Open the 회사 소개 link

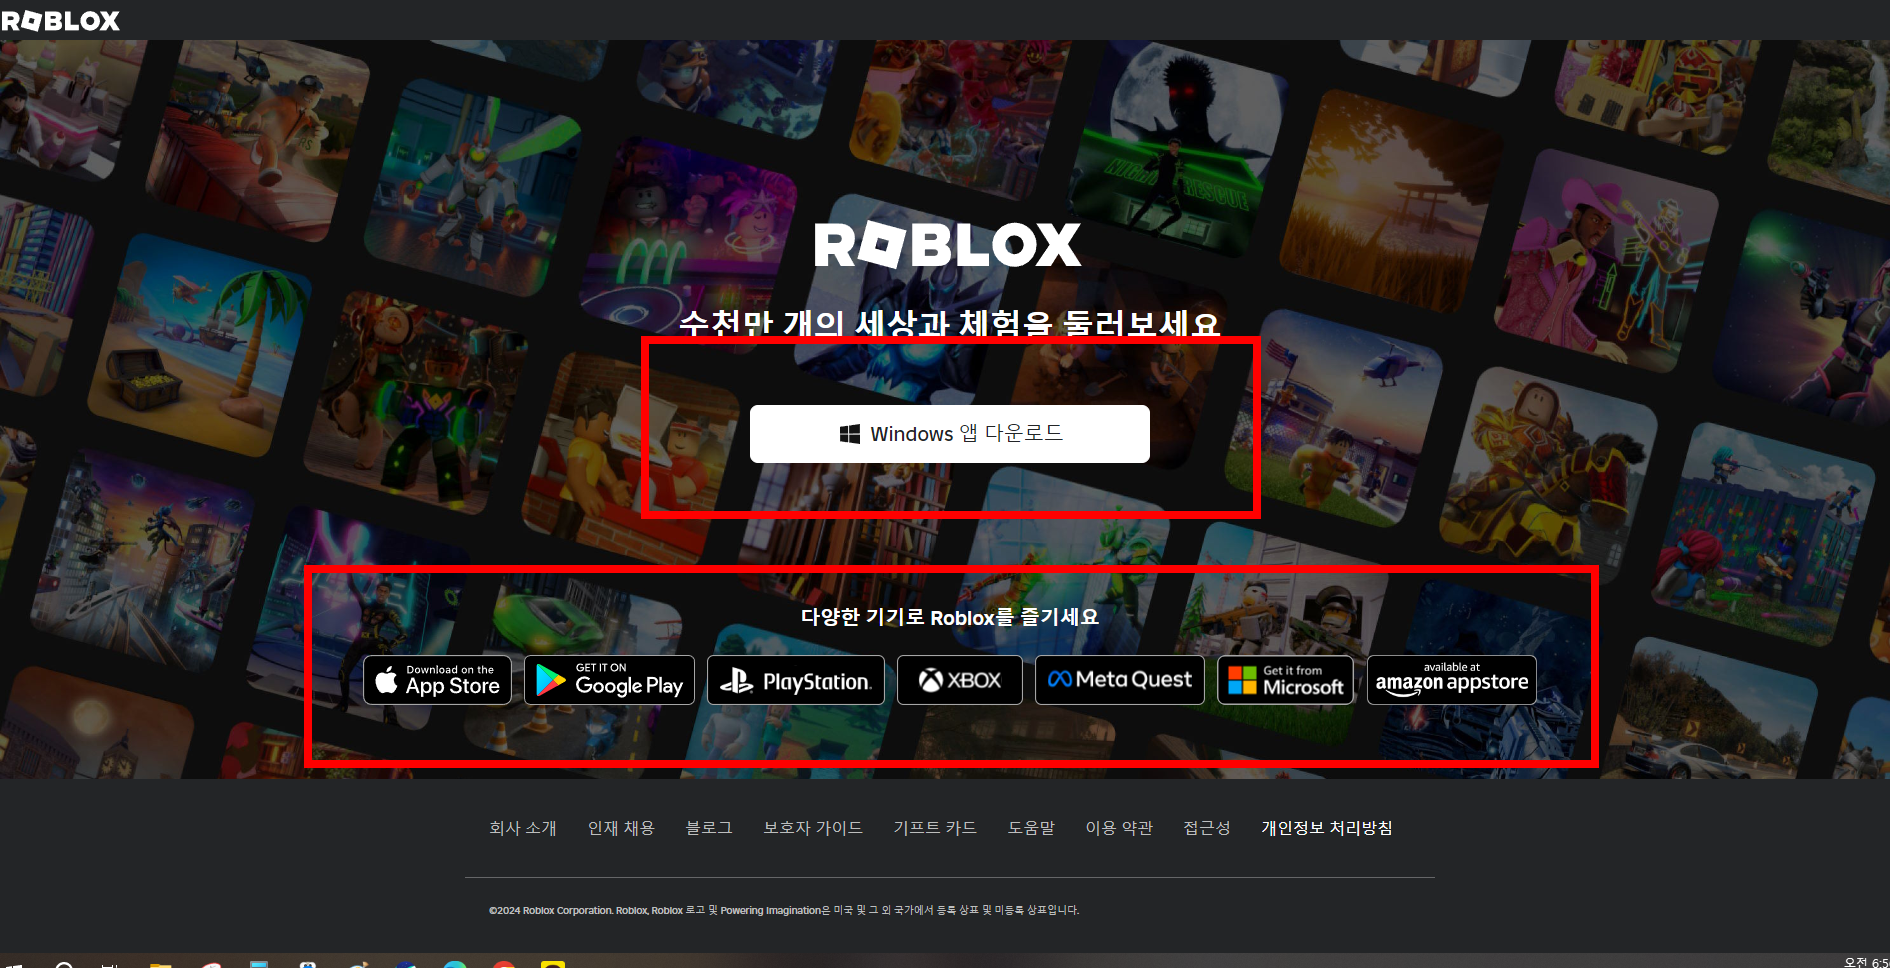[522, 828]
